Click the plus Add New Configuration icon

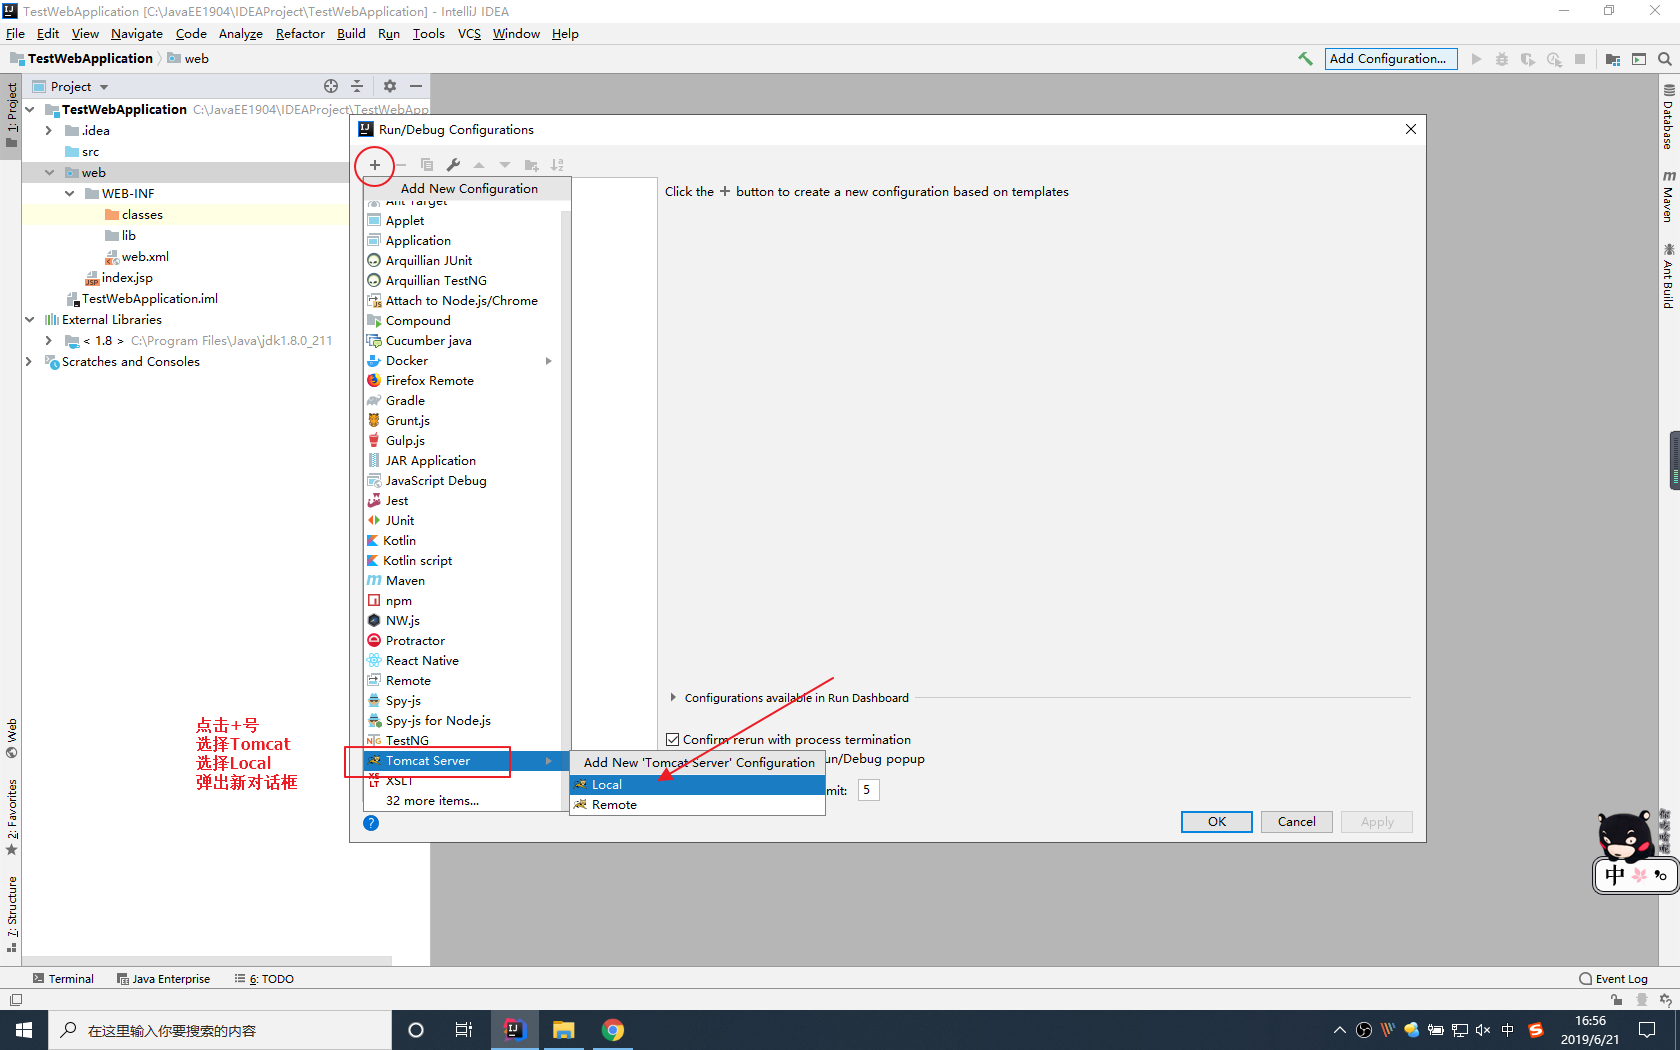tap(375, 165)
